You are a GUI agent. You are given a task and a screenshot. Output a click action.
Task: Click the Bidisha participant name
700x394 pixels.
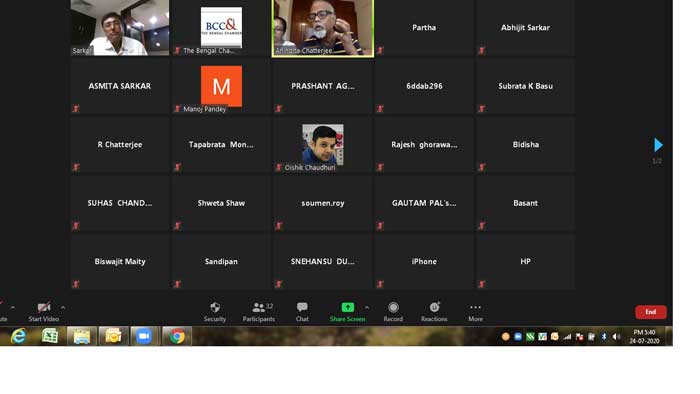tap(525, 145)
